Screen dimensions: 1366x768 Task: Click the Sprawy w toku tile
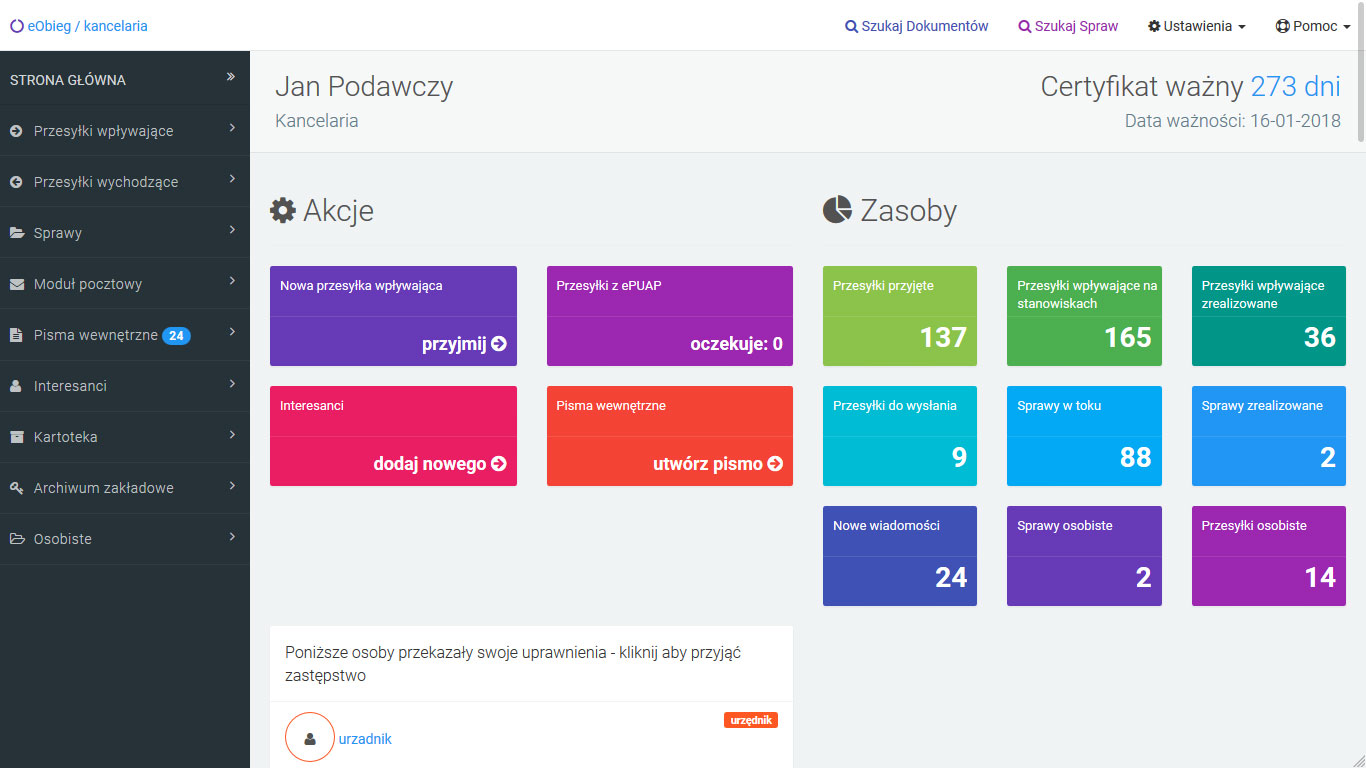pos(1084,436)
